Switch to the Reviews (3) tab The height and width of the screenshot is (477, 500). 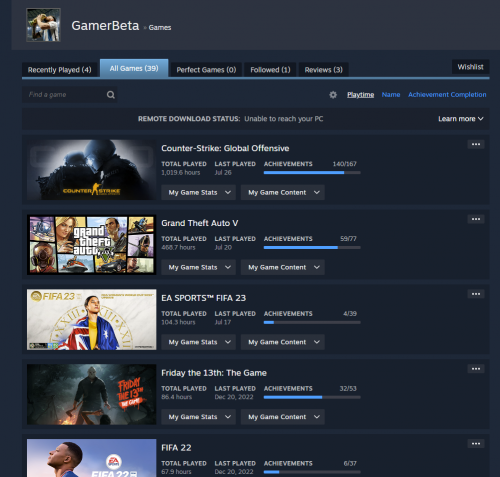(324, 70)
